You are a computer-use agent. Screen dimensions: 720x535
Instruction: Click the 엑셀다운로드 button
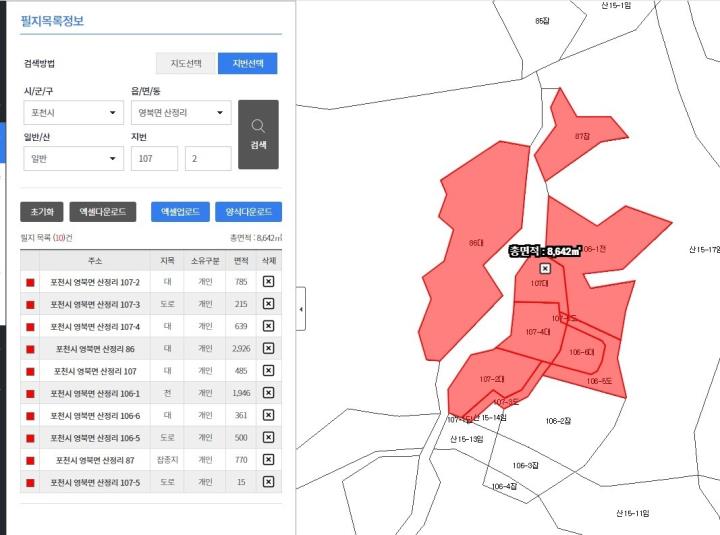[102, 212]
